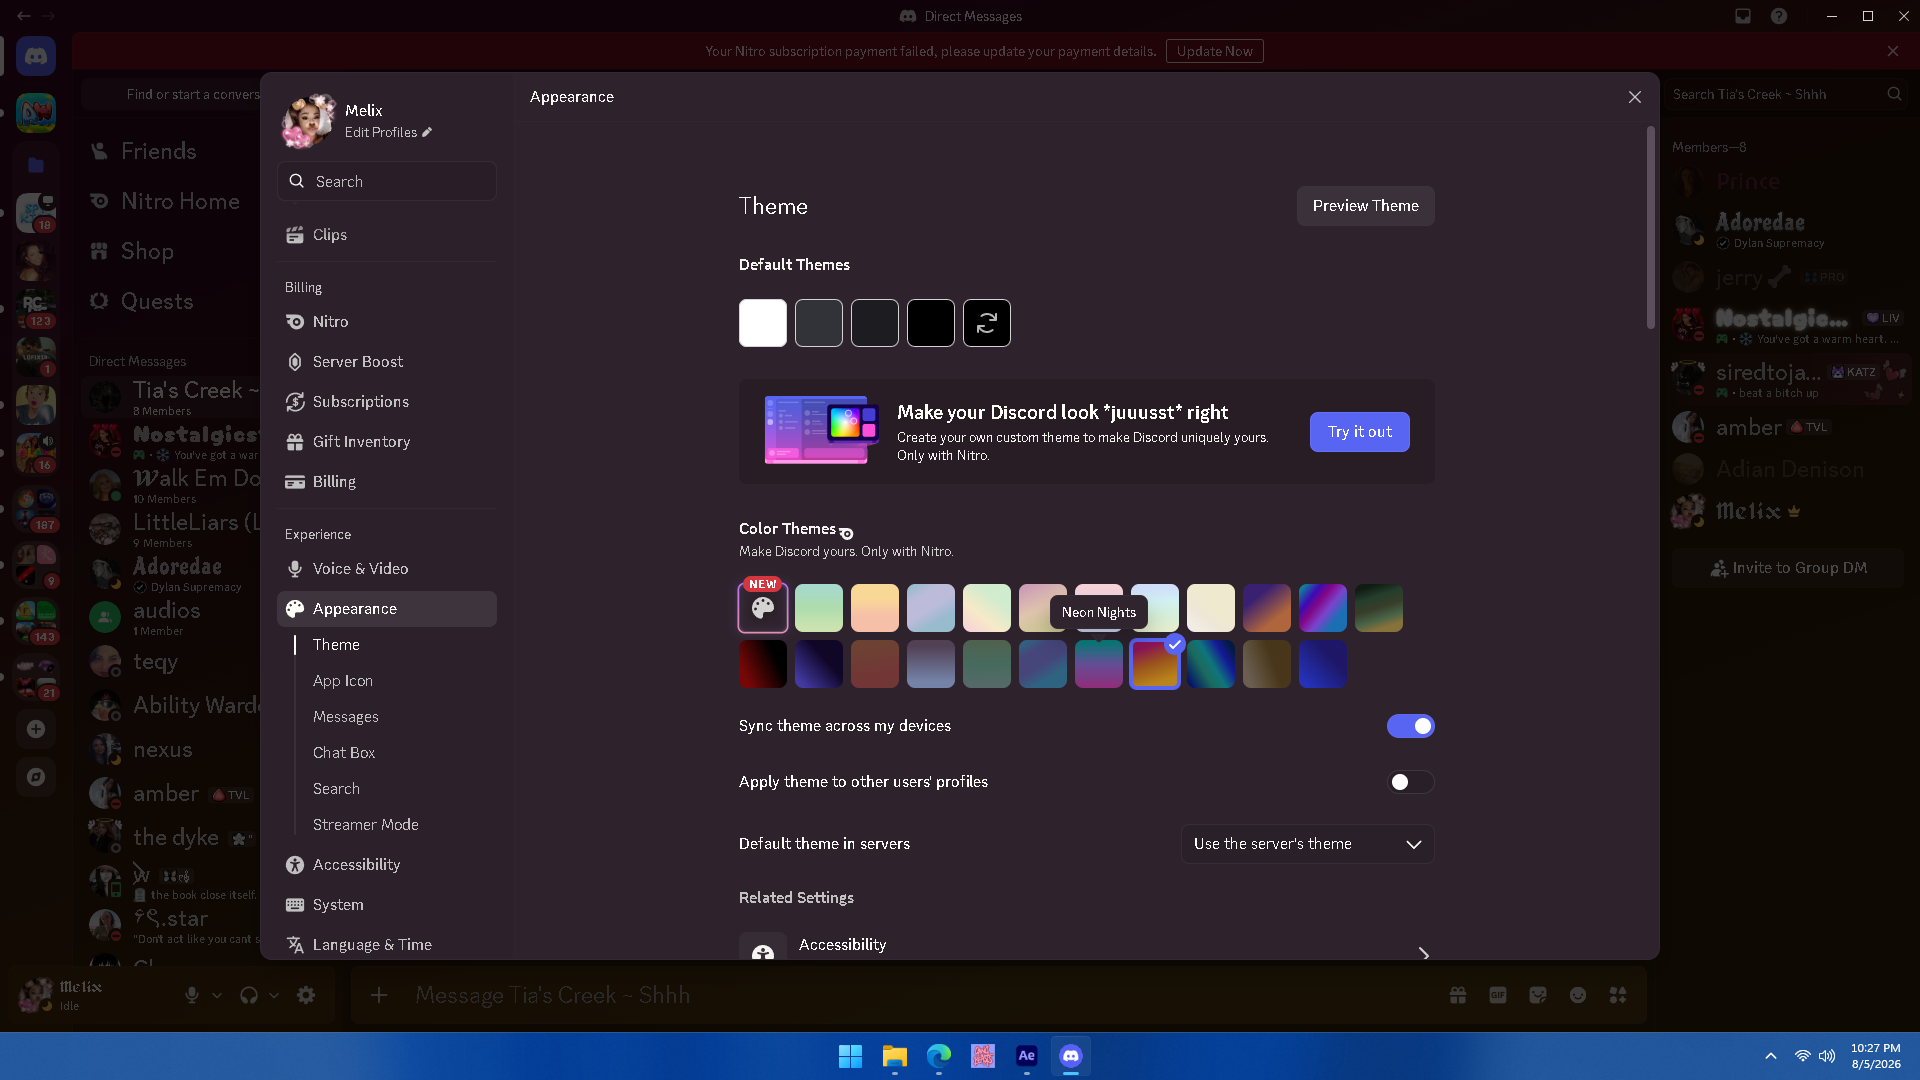Click Invite to Group DM button
The image size is (1920, 1080).
[1789, 568]
